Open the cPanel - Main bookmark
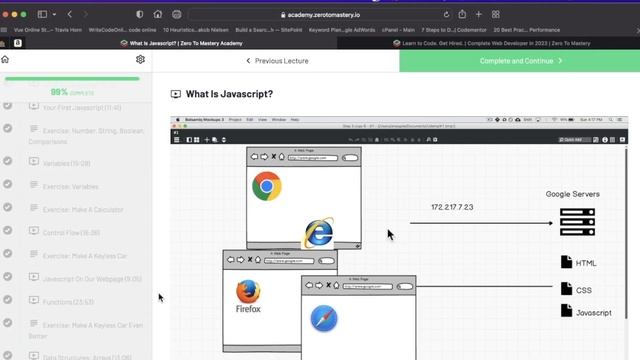The image size is (640, 360). click(398, 30)
